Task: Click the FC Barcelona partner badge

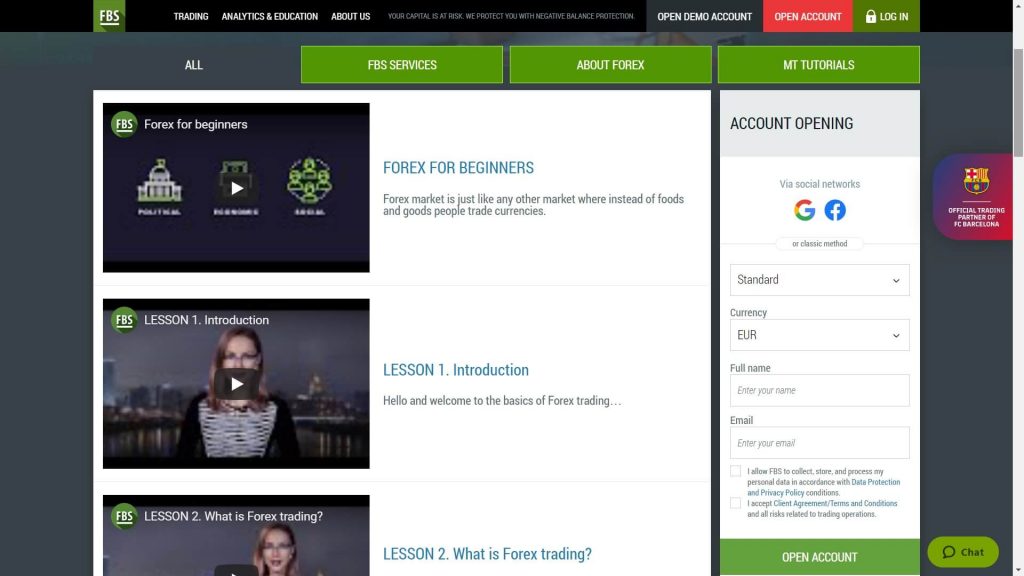Action: point(975,197)
